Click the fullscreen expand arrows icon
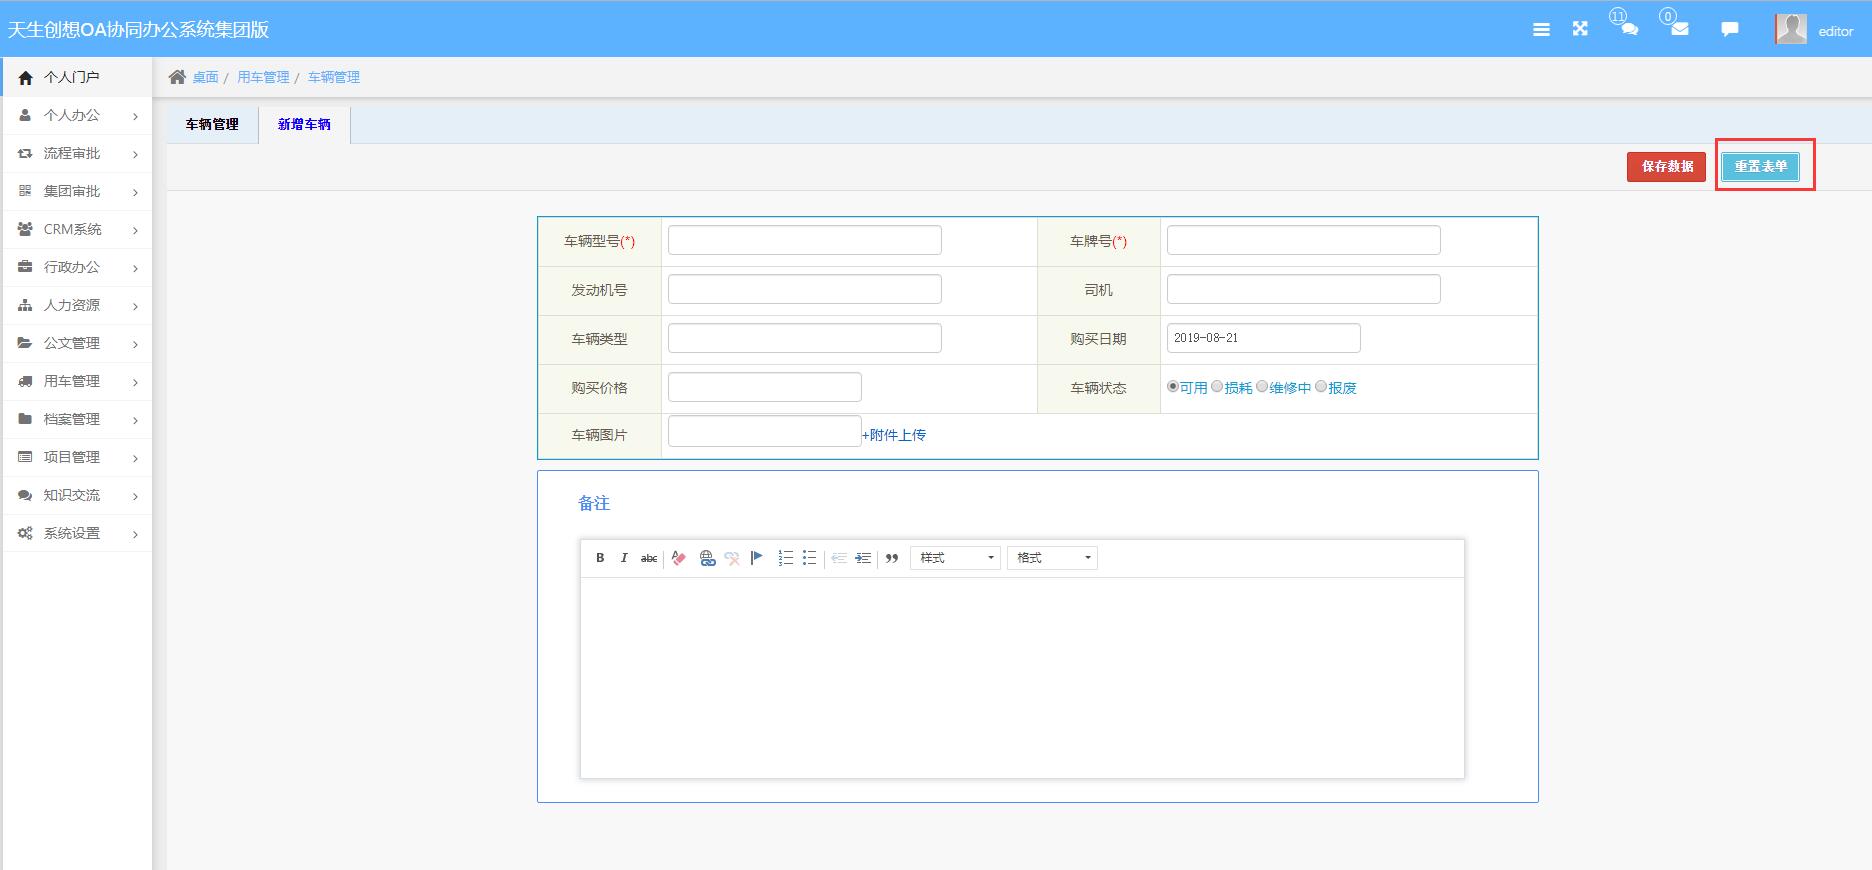This screenshot has width=1872, height=870. (x=1580, y=29)
